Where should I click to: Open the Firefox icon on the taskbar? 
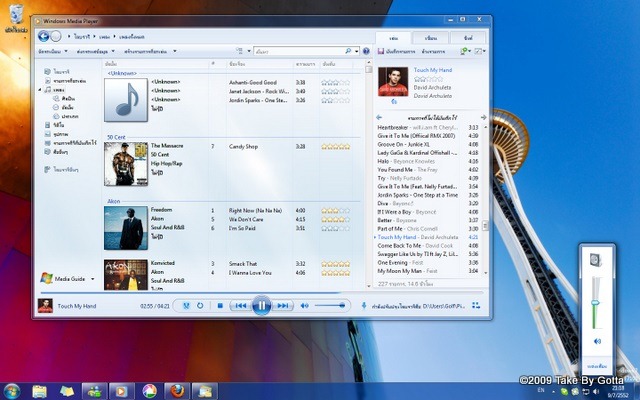click(x=177, y=391)
